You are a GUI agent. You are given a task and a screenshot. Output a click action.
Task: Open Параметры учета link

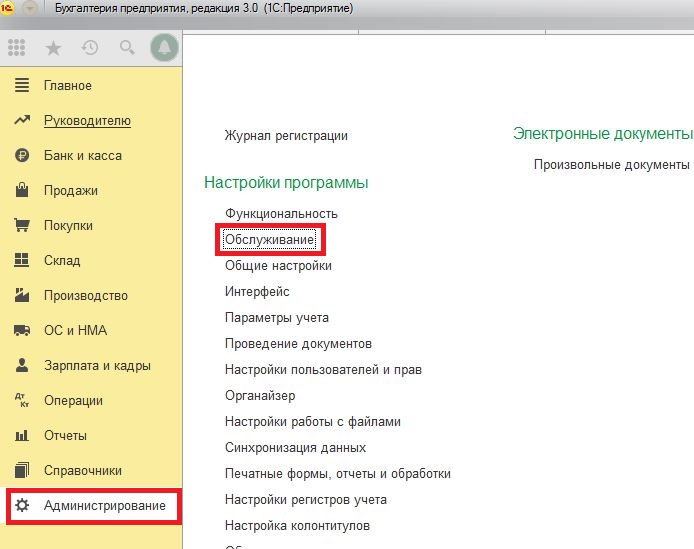[277, 317]
